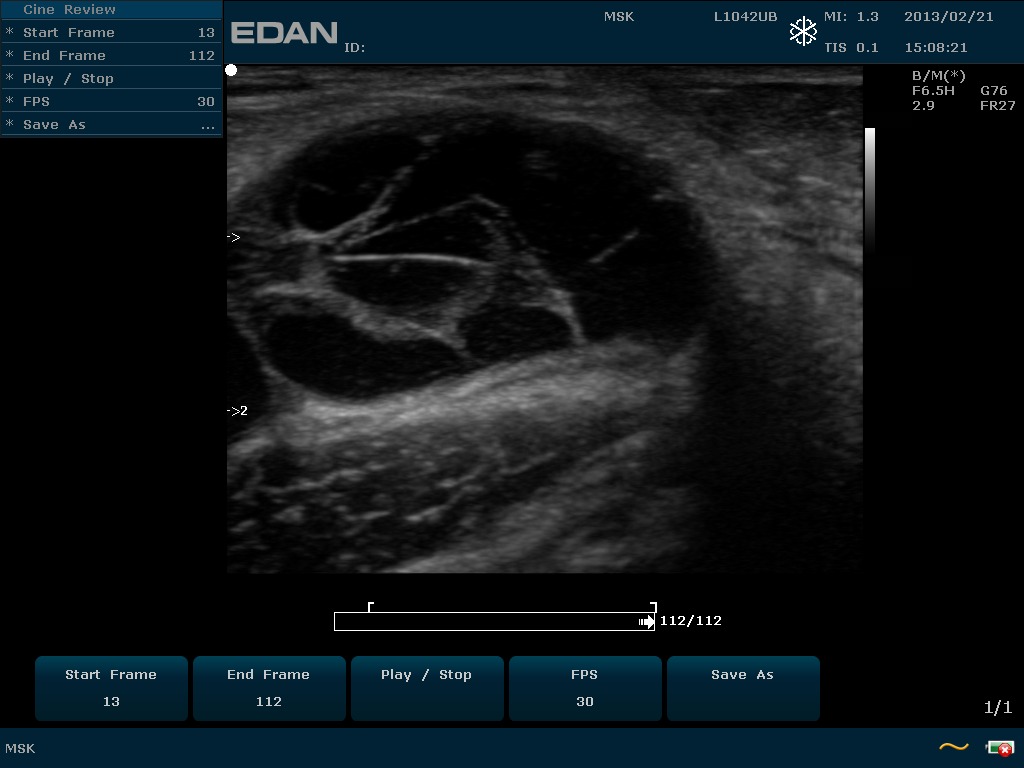Click the battery icon with red X
This screenshot has width=1024, height=768.
[999, 748]
